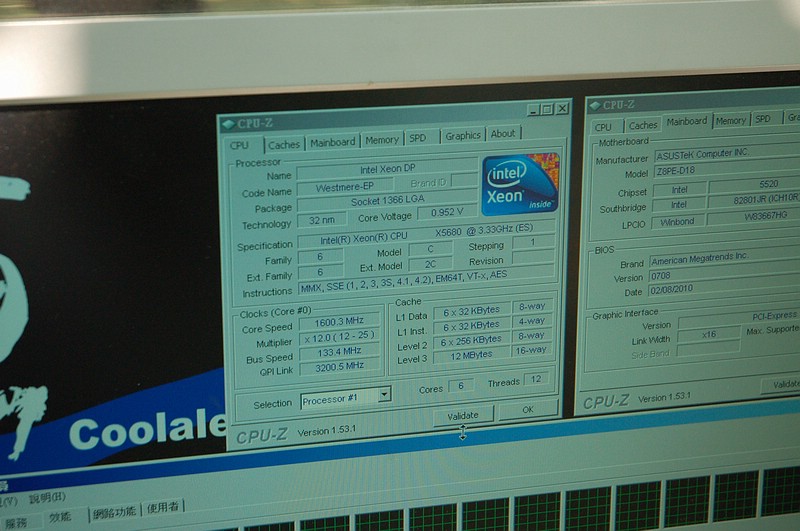Click the QPI Link value 3200.5 MHz
This screenshot has width=800, height=531.
pos(340,366)
